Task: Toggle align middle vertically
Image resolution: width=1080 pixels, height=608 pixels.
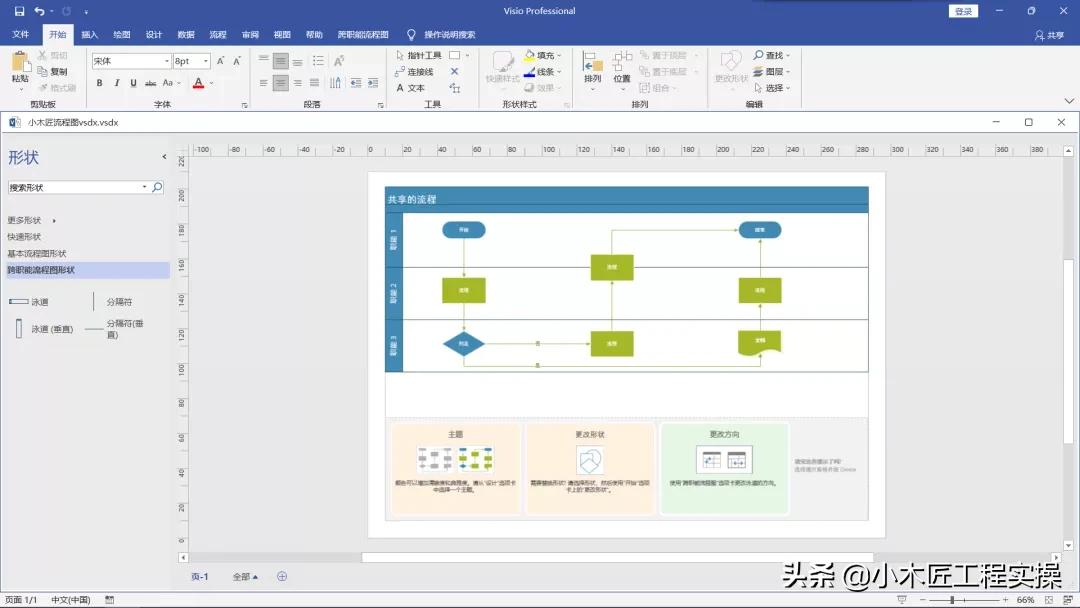Action: pyautogui.click(x=280, y=61)
